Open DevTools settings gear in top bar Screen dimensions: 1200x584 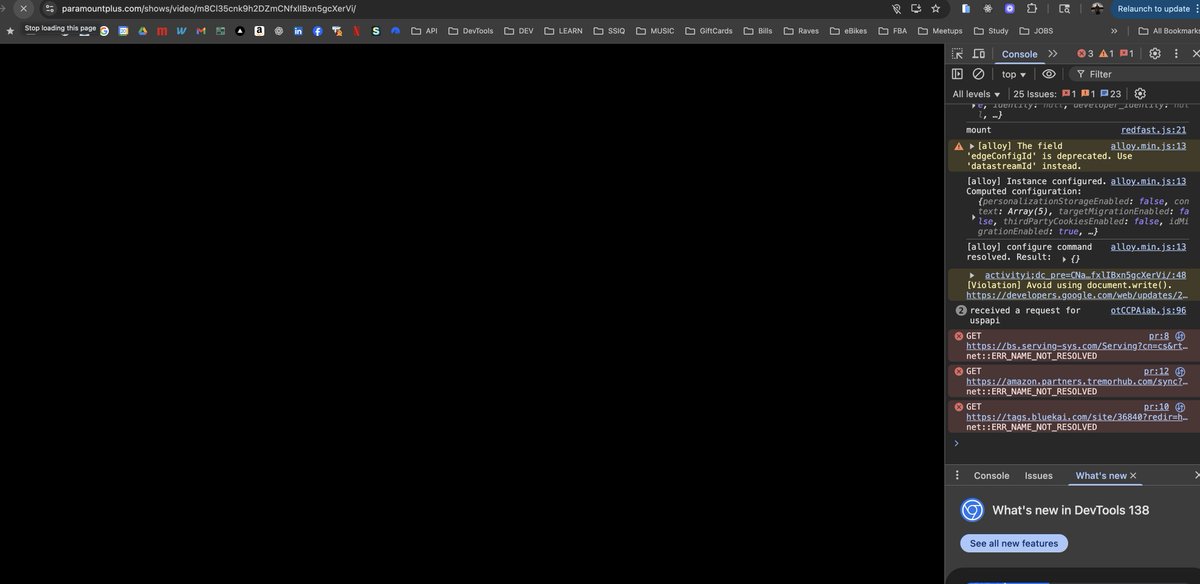point(1155,54)
